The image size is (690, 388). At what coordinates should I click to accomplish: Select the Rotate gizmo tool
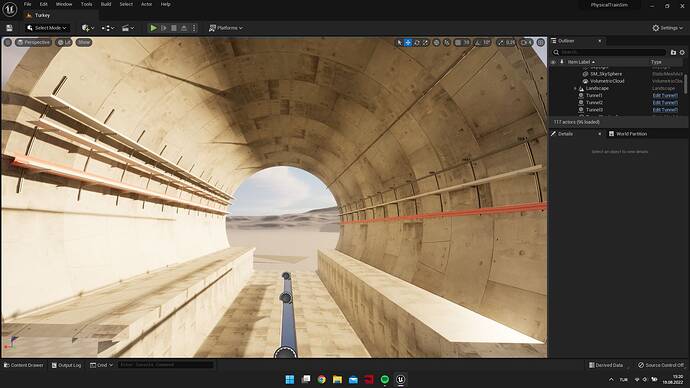417,43
